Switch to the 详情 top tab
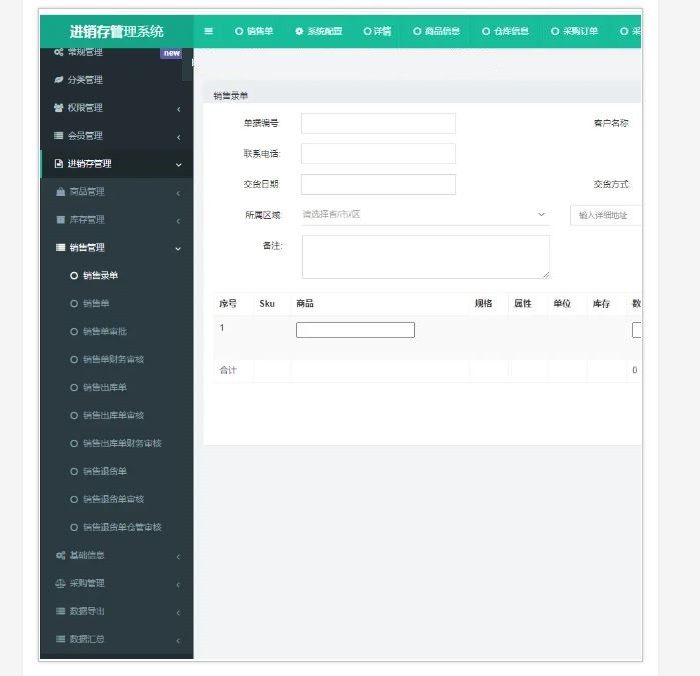Image resolution: width=700 pixels, height=676 pixels. click(x=377, y=31)
